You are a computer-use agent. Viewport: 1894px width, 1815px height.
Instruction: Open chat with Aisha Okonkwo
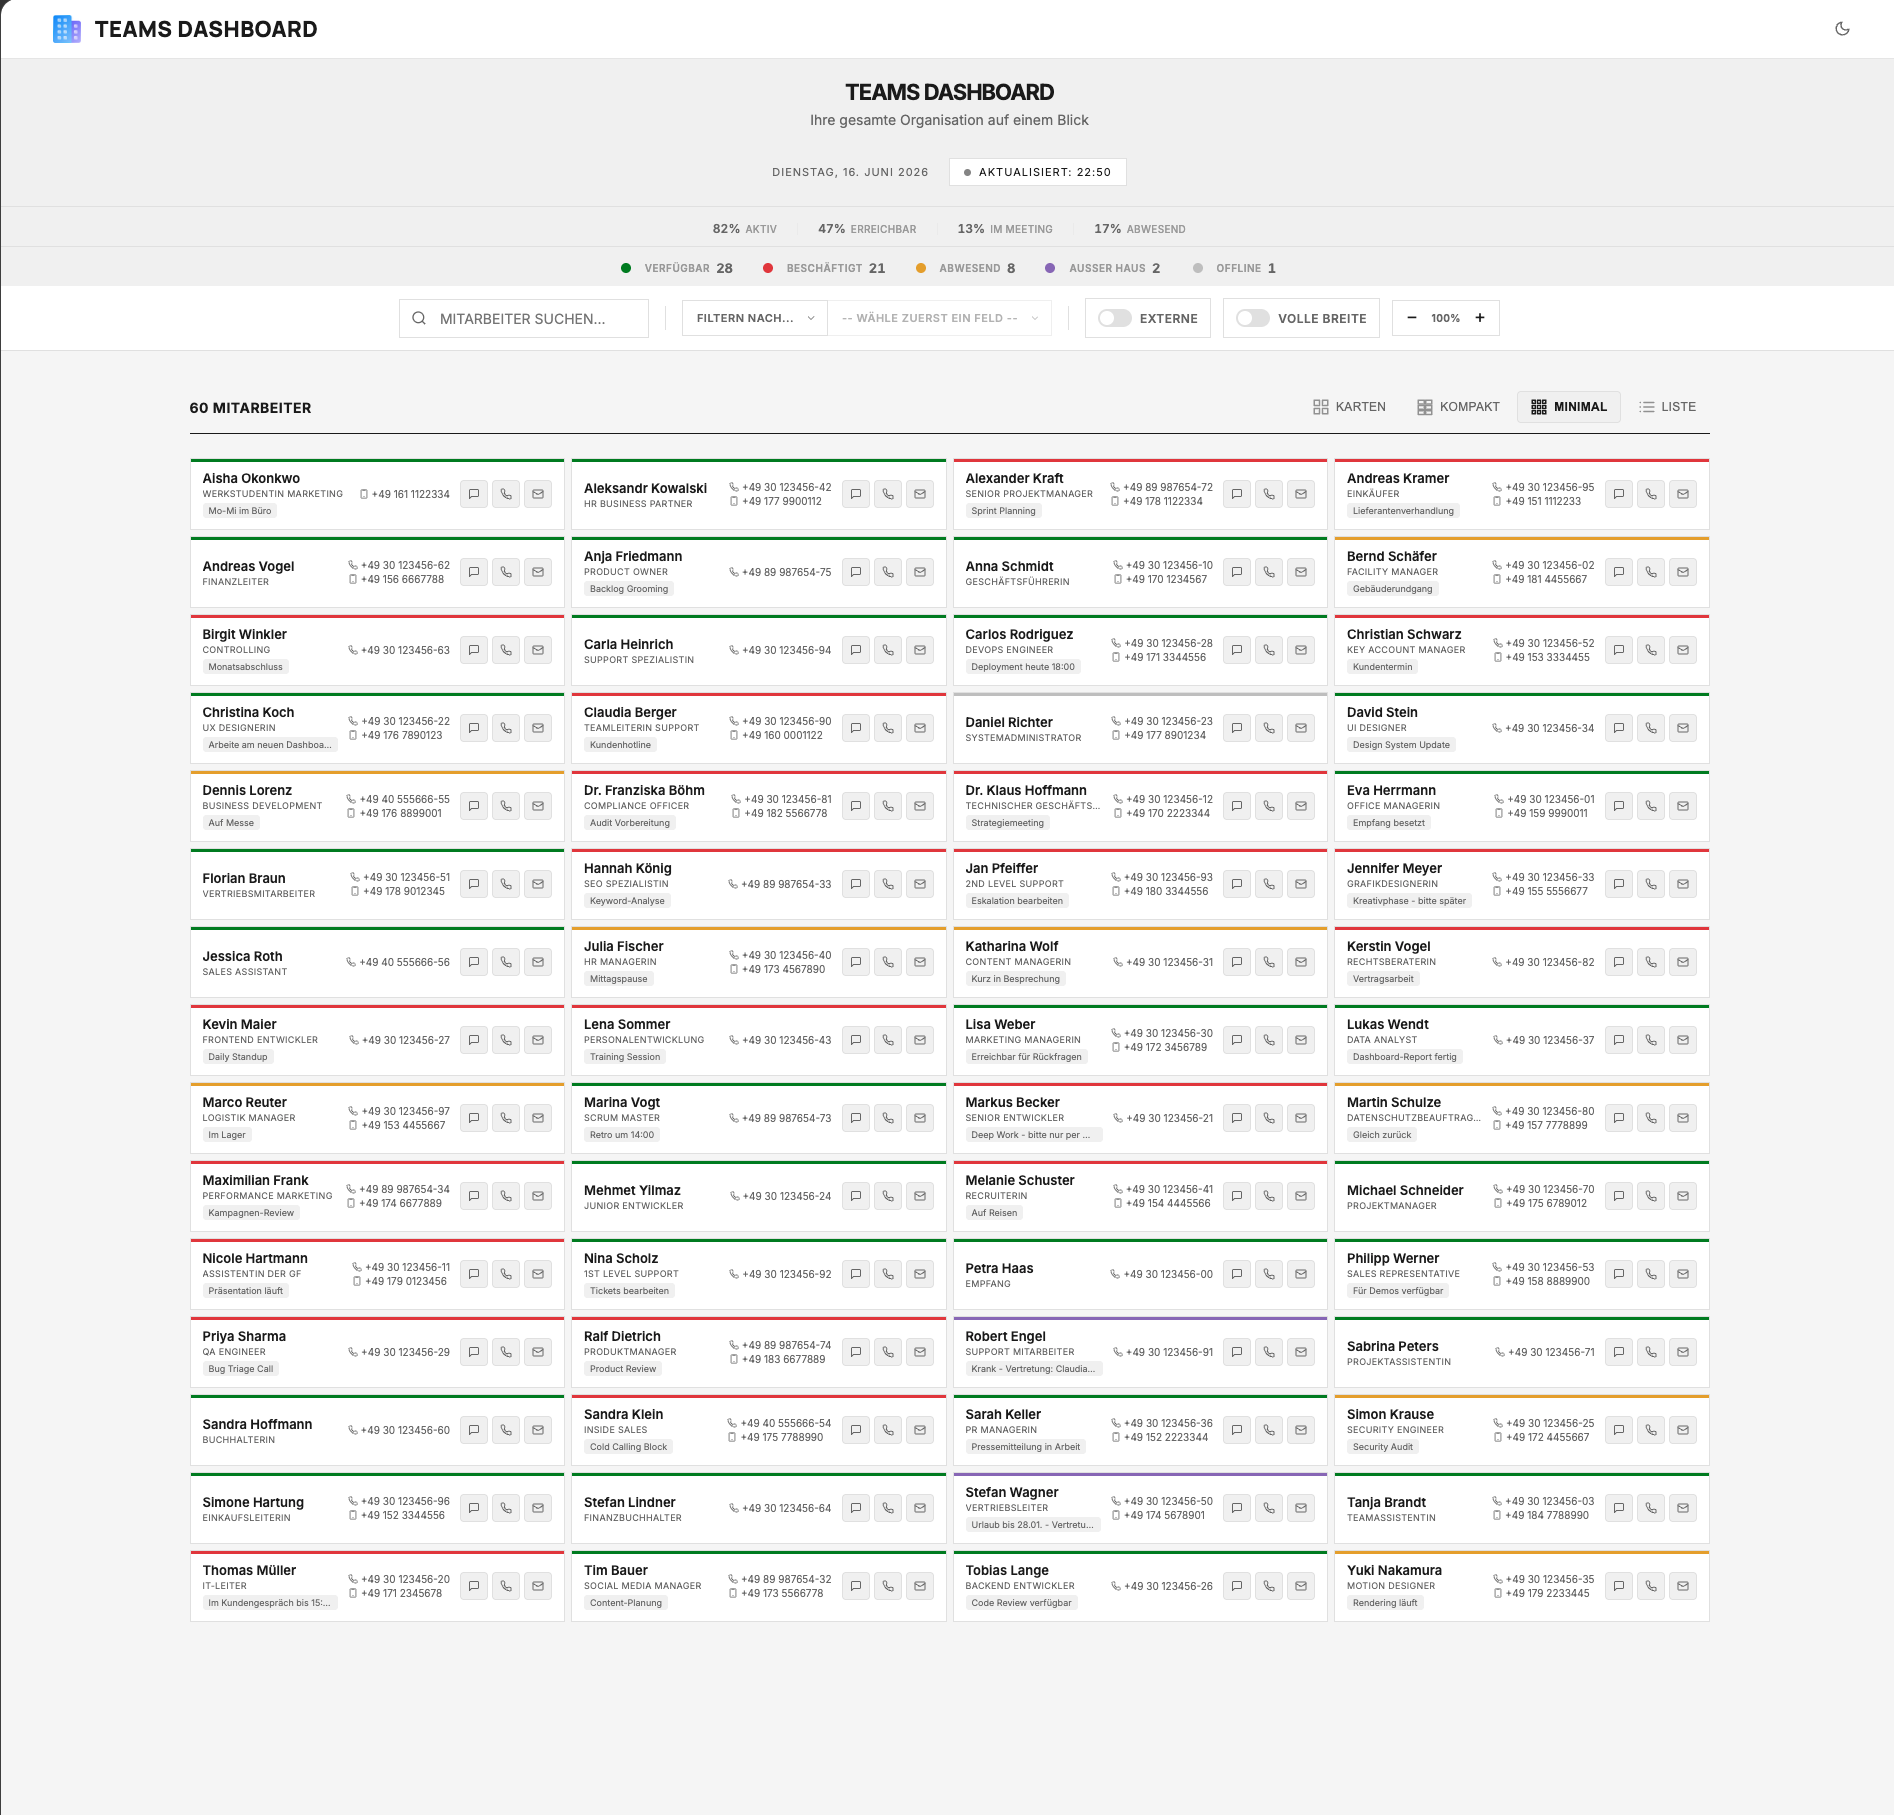(x=474, y=494)
